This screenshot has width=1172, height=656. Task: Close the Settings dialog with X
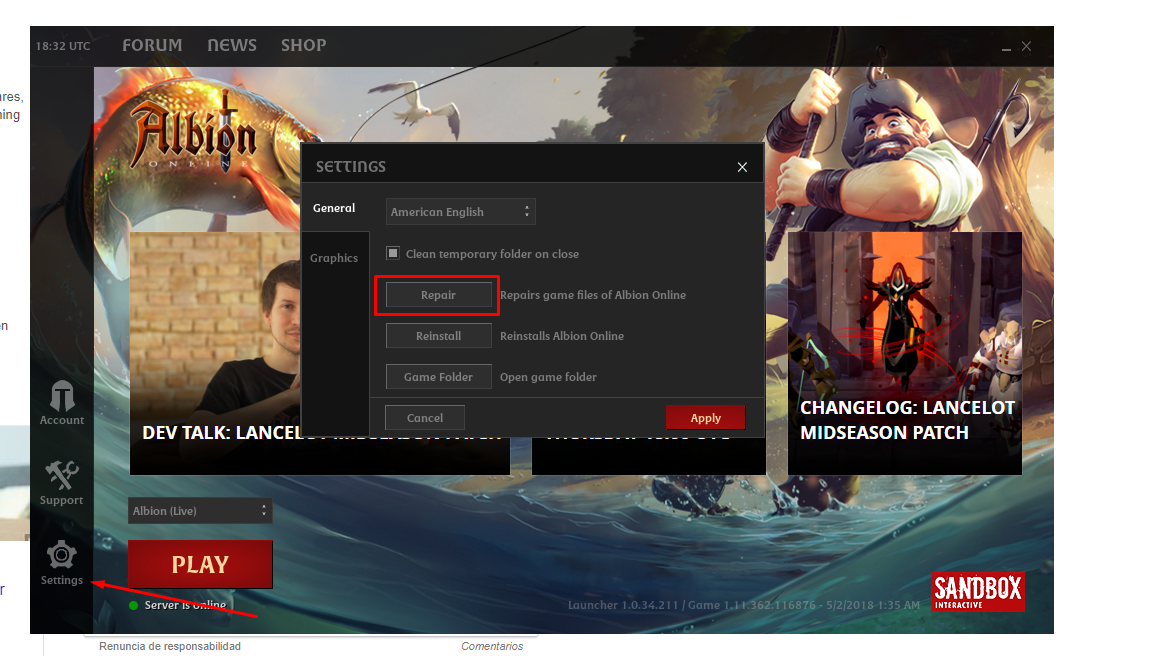[742, 167]
